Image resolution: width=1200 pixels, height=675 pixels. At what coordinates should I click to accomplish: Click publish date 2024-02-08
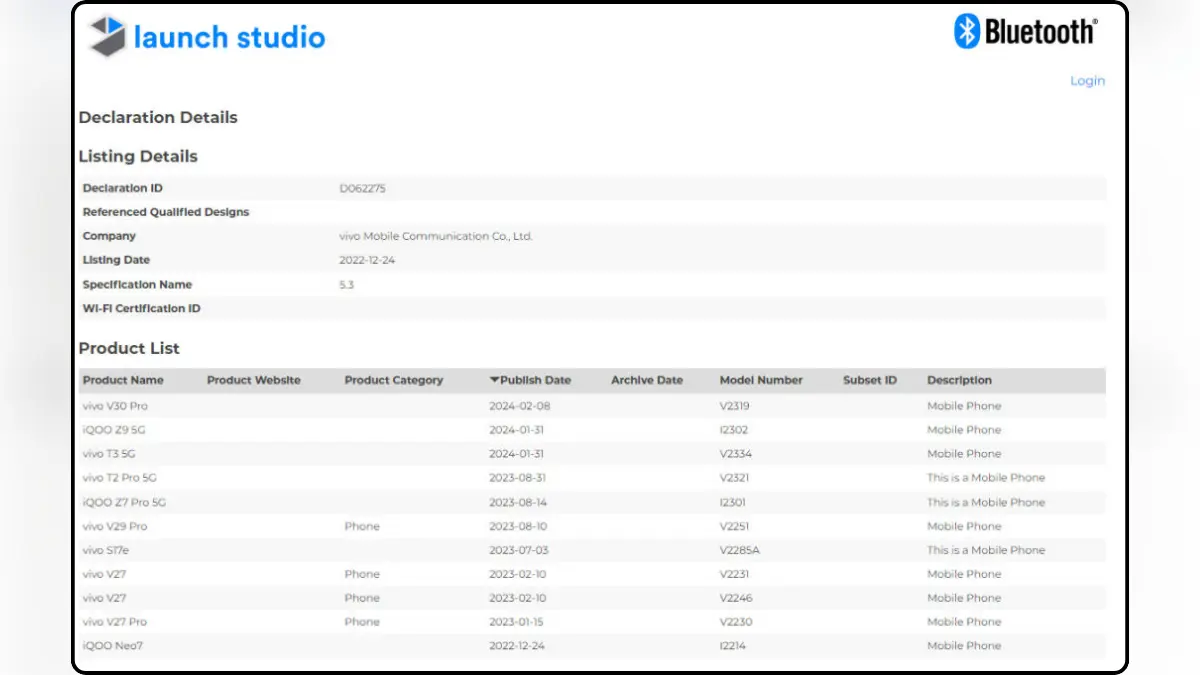520,406
